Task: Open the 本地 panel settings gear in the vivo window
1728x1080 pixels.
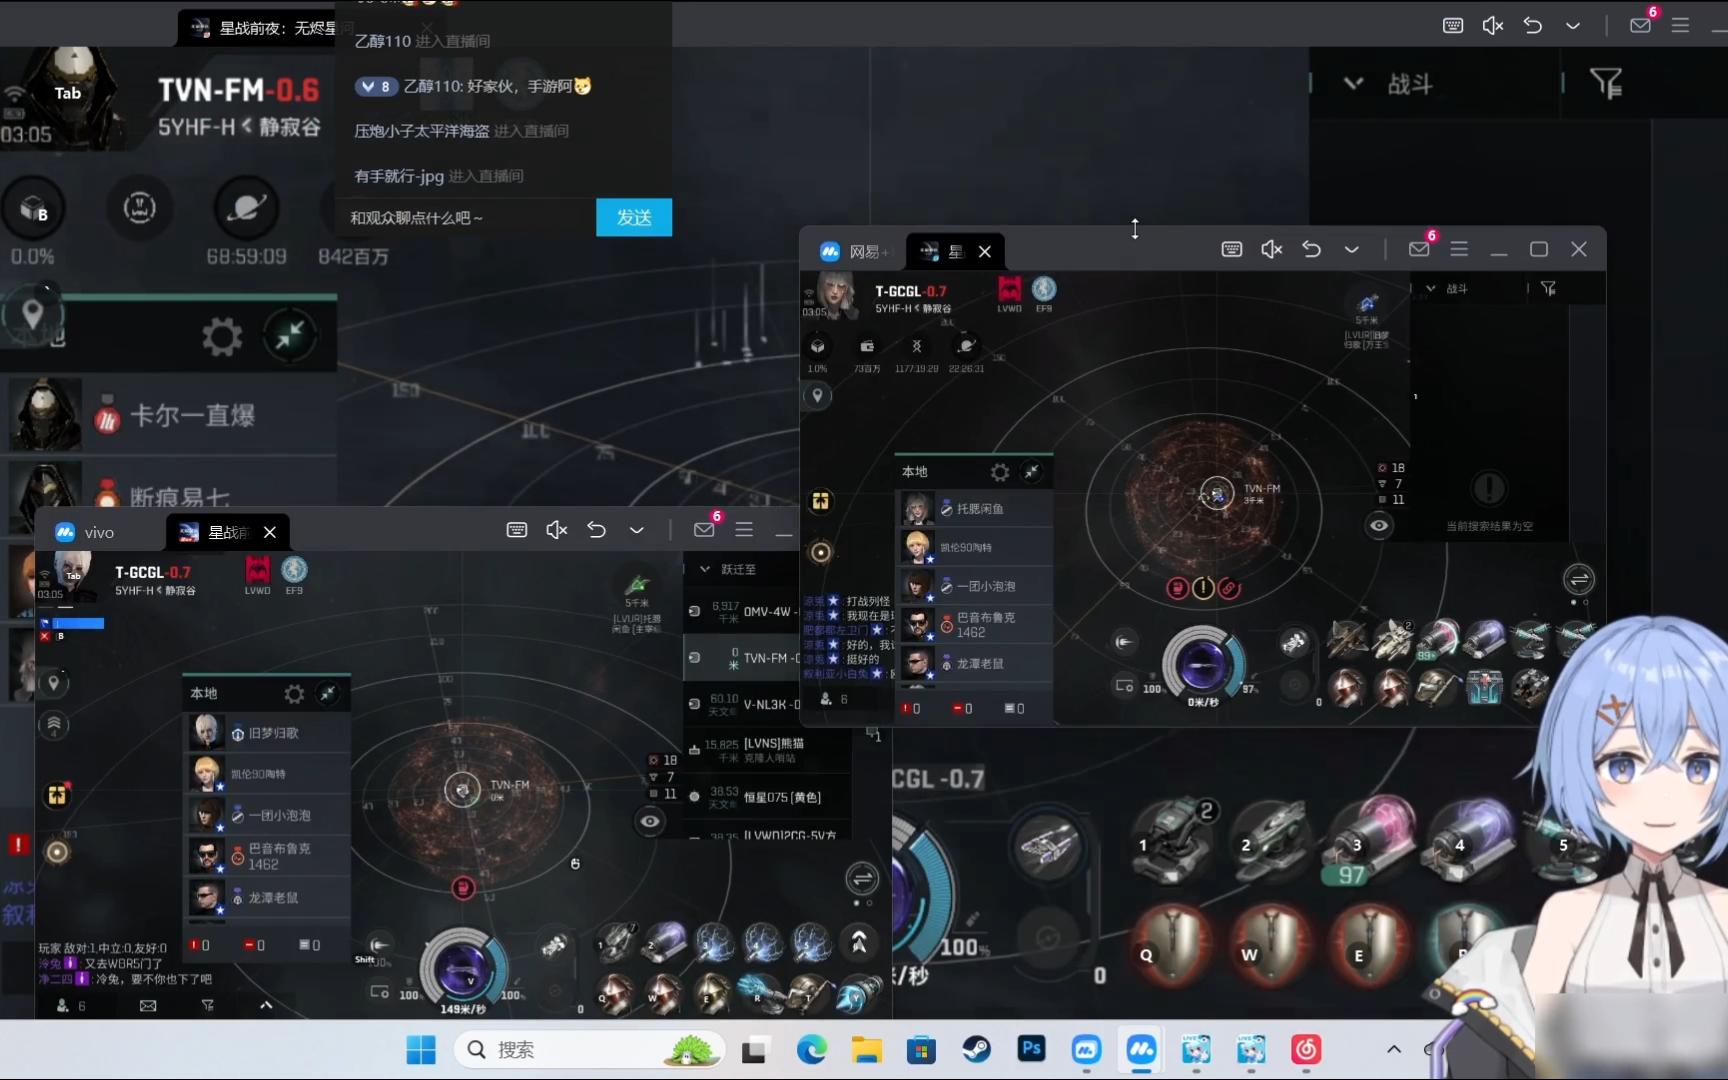Action: tap(294, 693)
